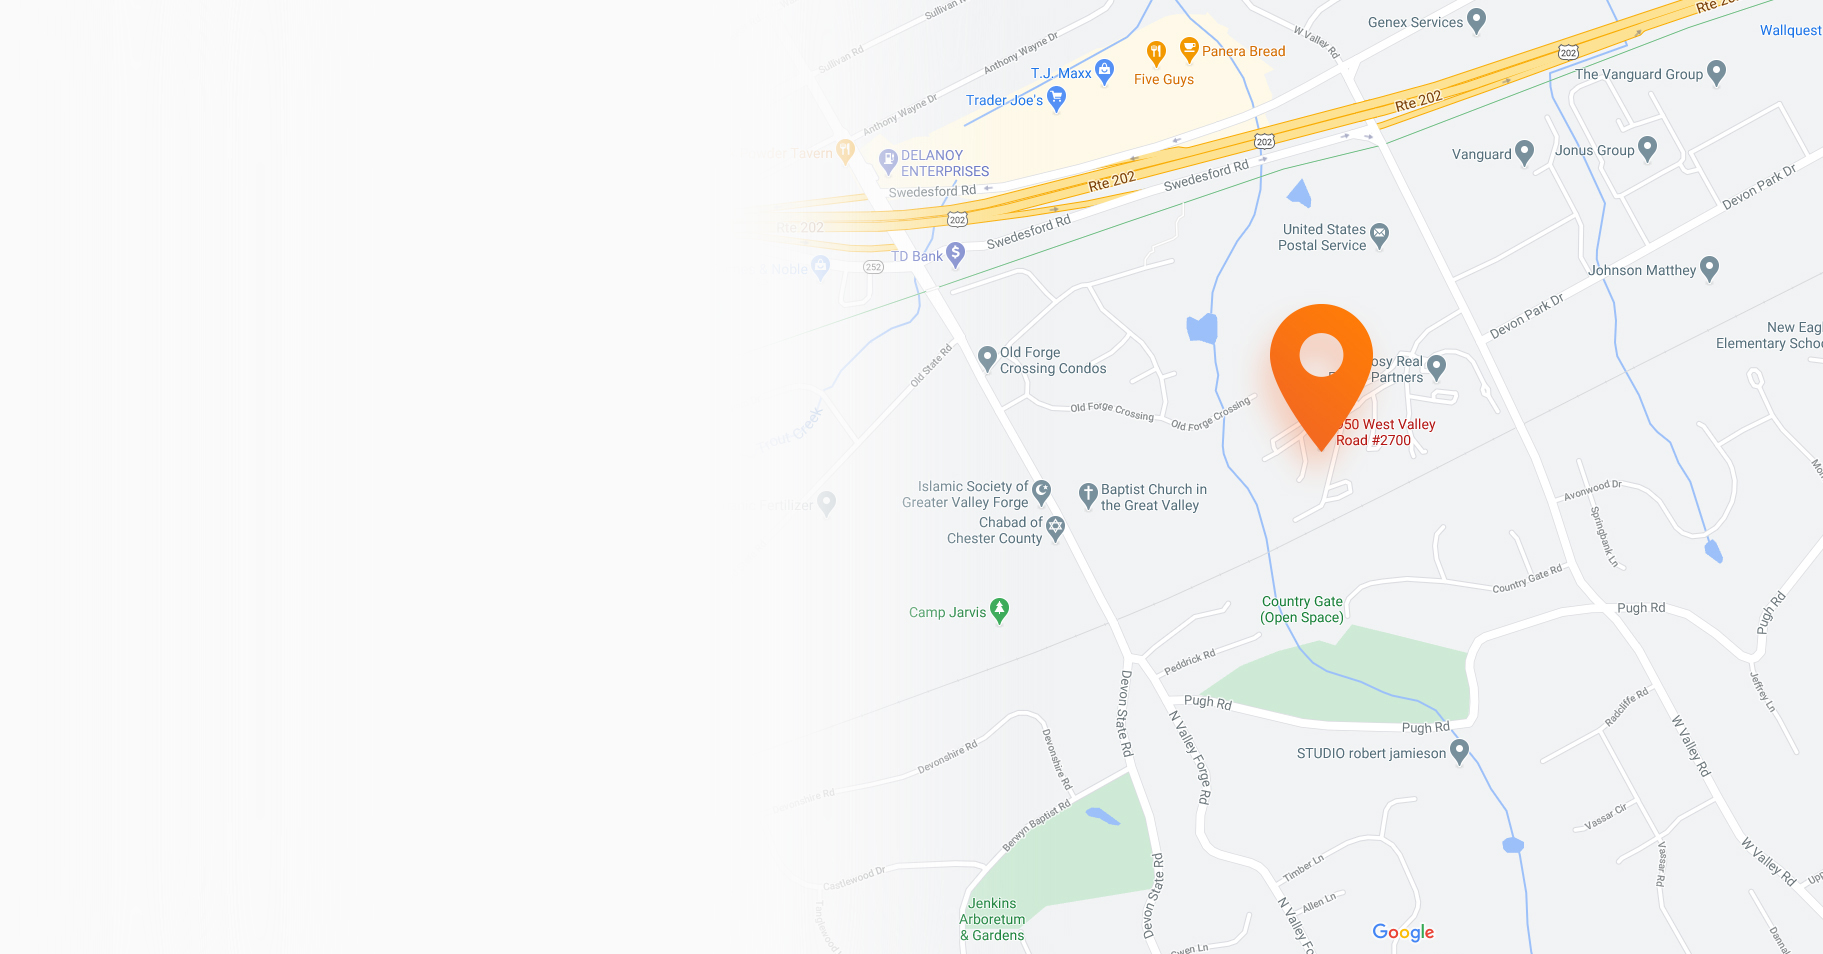The width and height of the screenshot is (1823, 954).
Task: Select the Chabad of Chester County marker
Action: 1055,528
